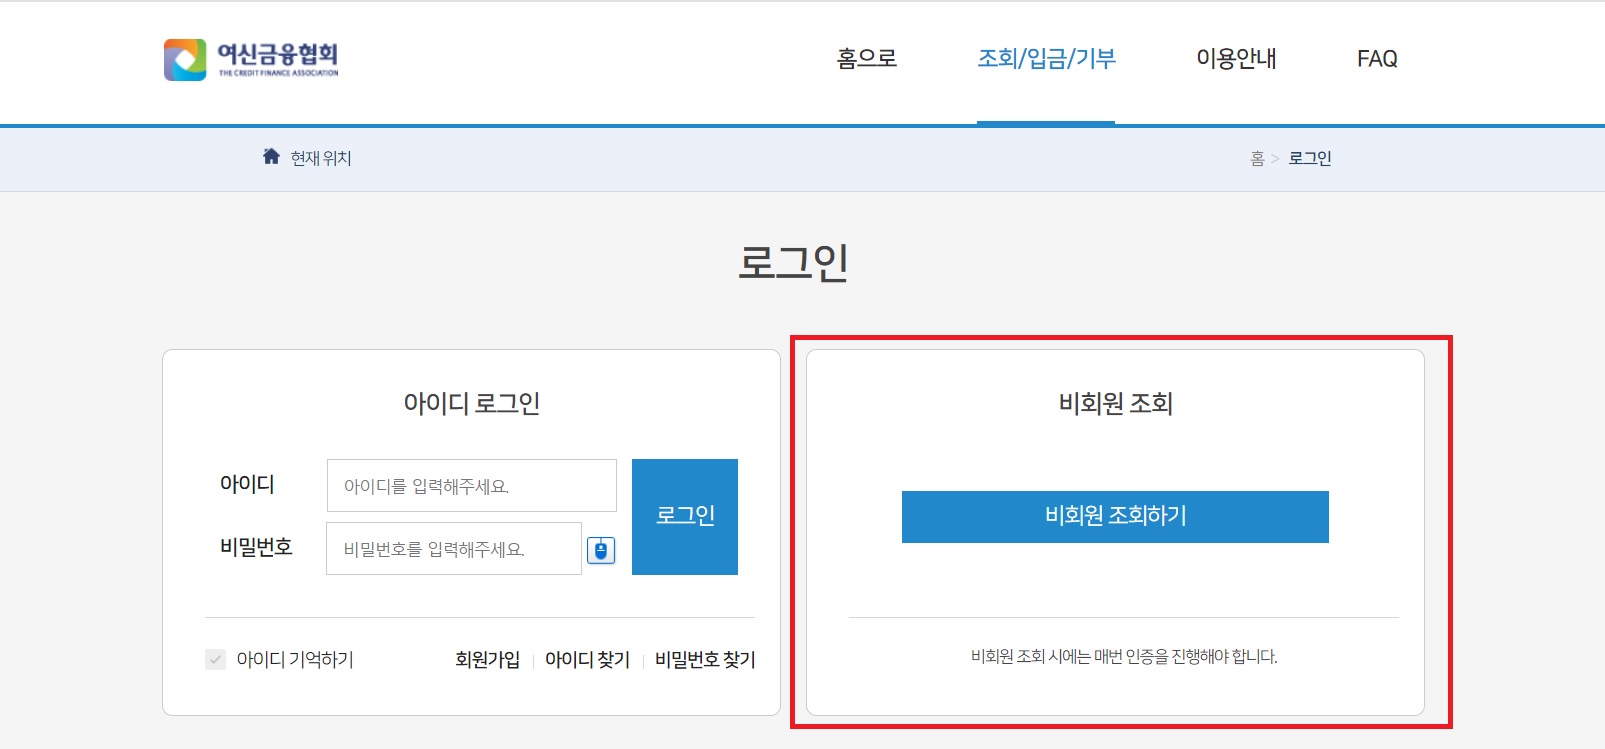Open the 홈으로 menu item
The image size is (1605, 749).
click(867, 59)
